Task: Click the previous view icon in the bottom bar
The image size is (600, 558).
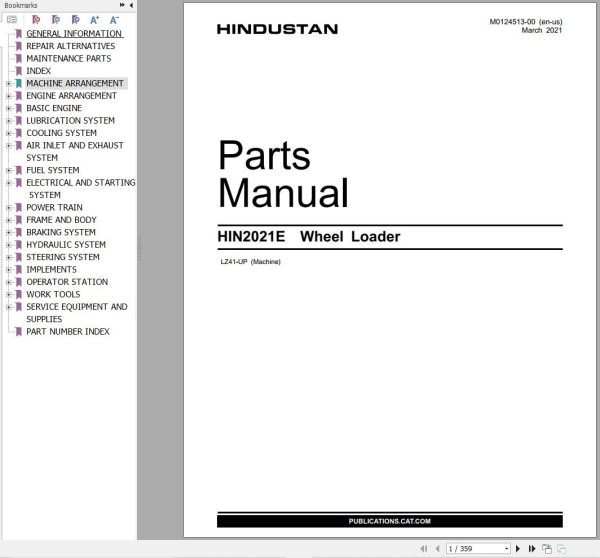Action: (547, 548)
